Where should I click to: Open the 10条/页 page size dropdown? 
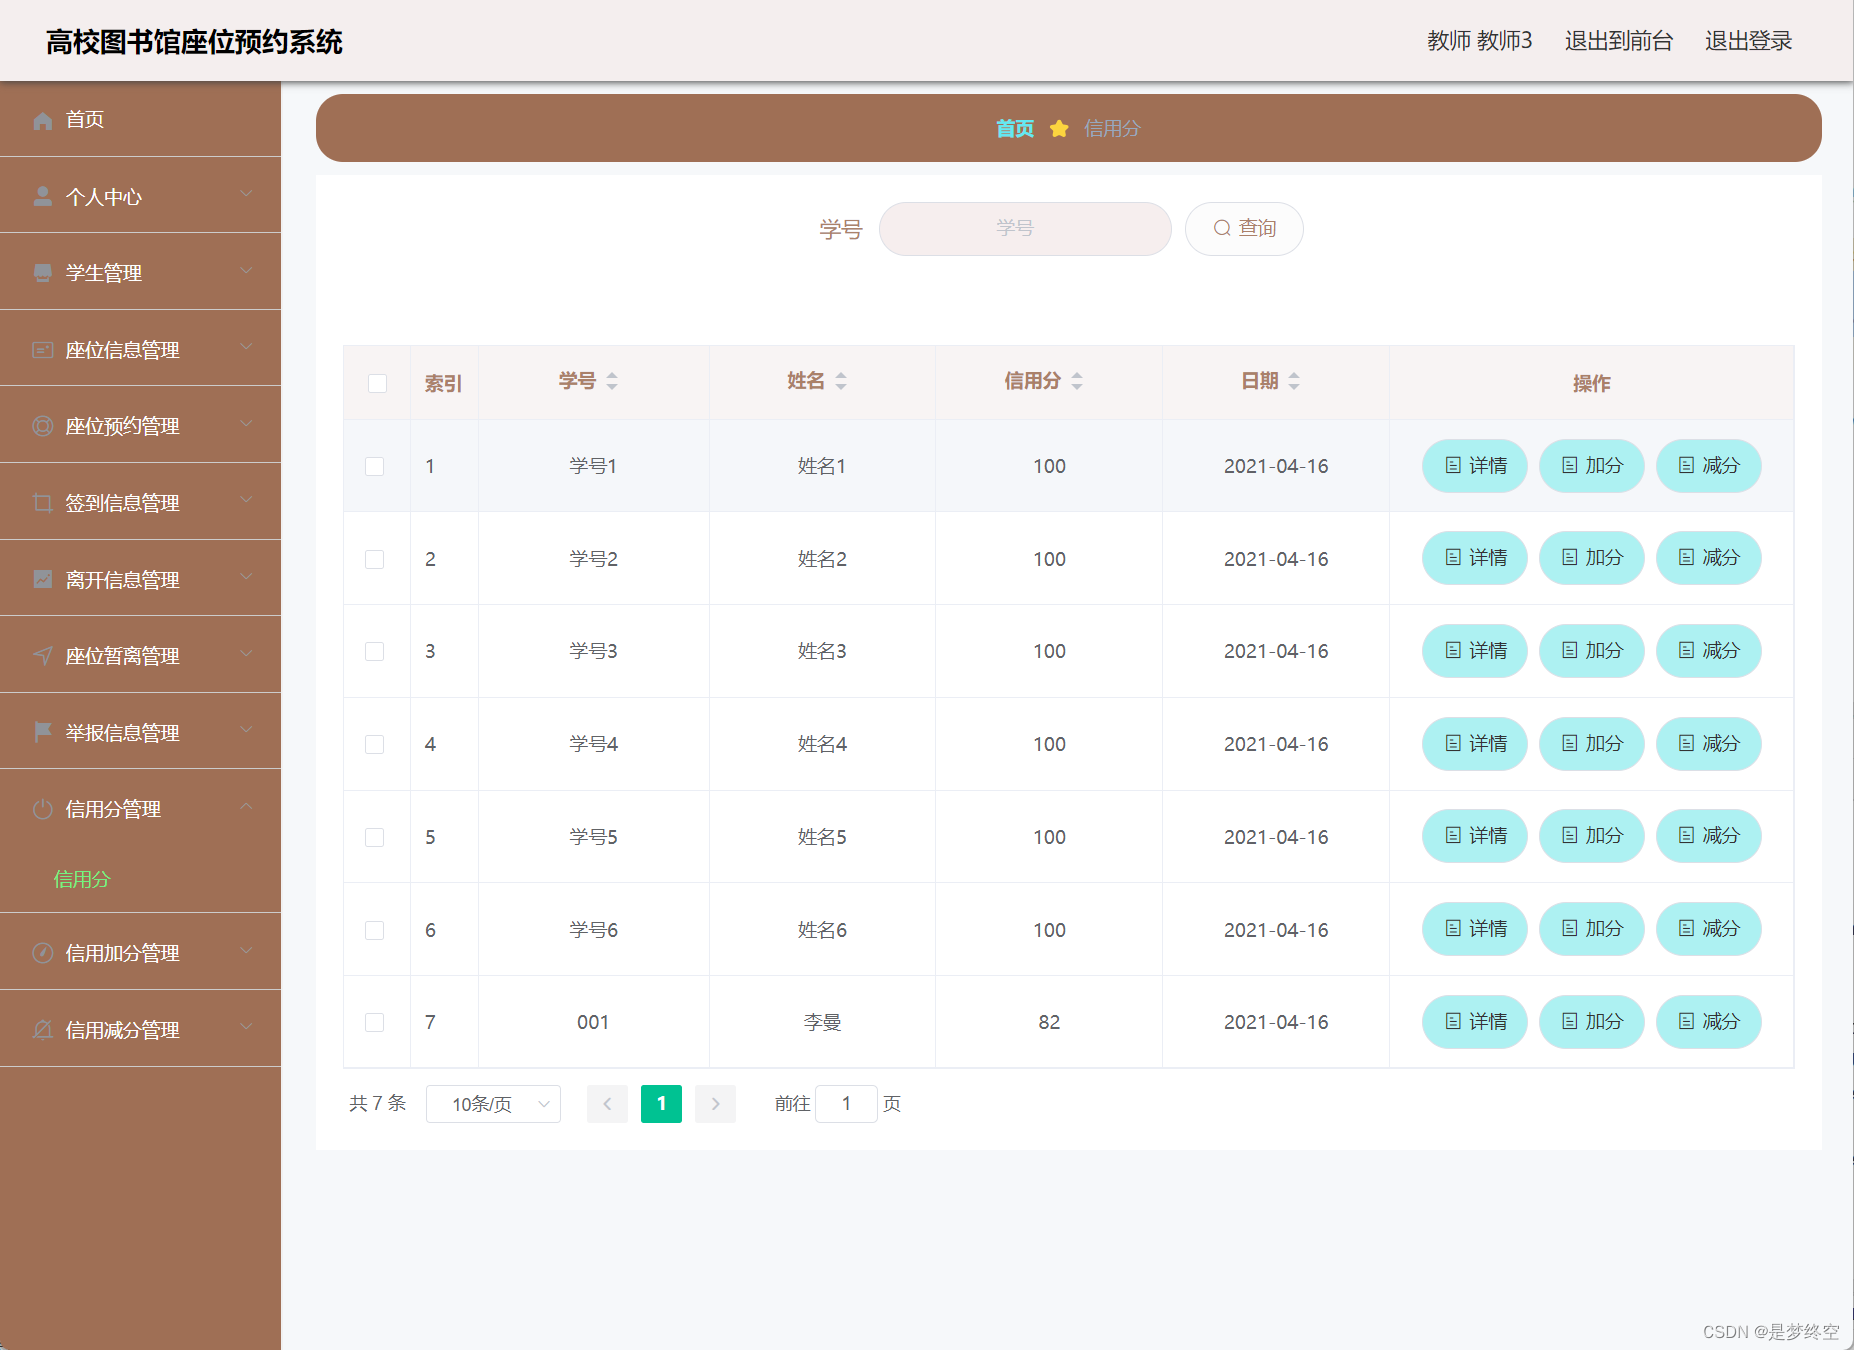click(493, 1103)
